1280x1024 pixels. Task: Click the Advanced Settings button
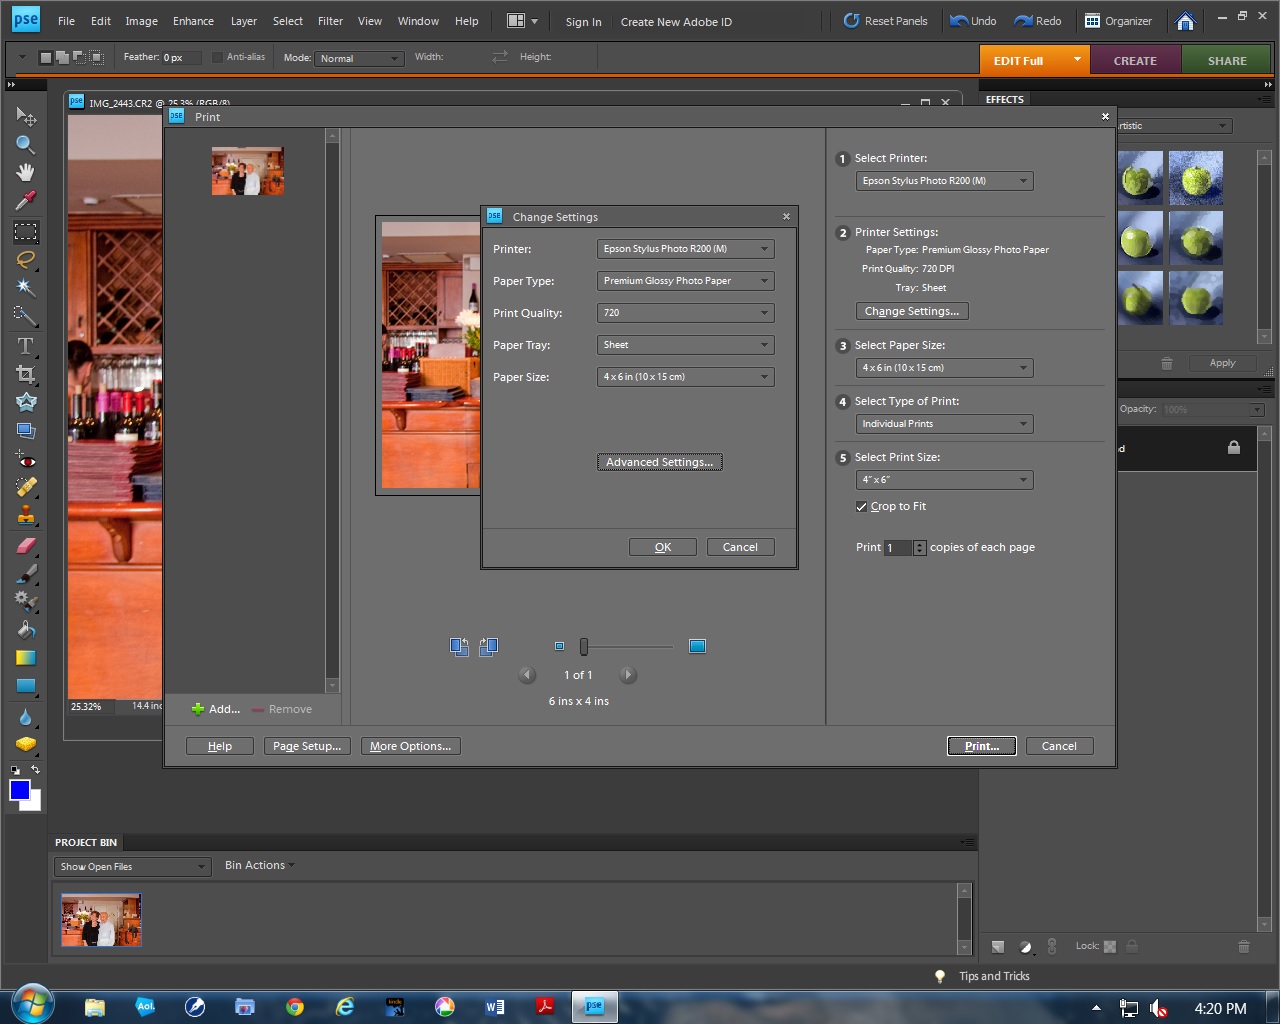pyautogui.click(x=659, y=462)
